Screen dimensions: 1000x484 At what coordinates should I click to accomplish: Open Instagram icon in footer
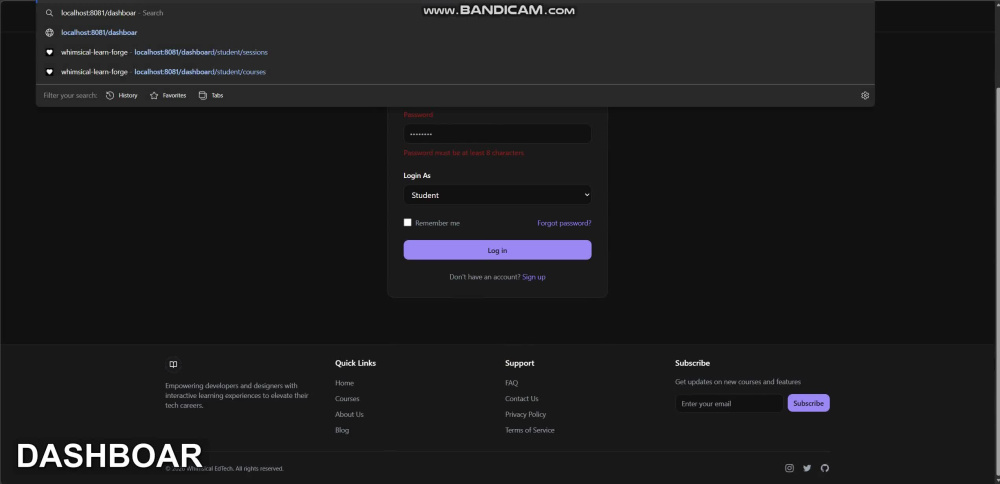[789, 468]
